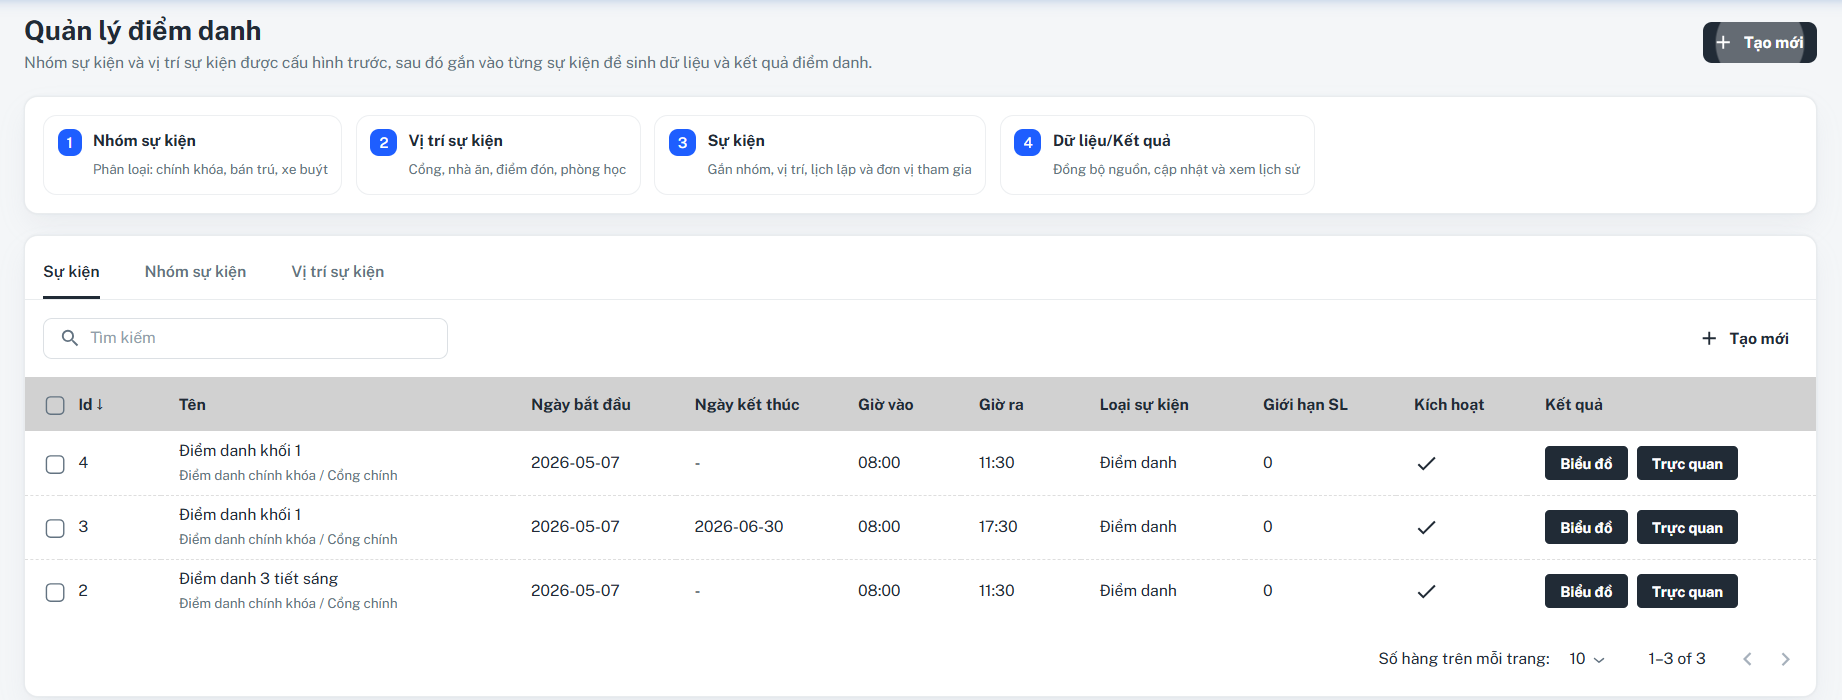Click the 1–3 of 3 pagination text
Viewport: 1842px width, 700px height.
click(x=1677, y=659)
